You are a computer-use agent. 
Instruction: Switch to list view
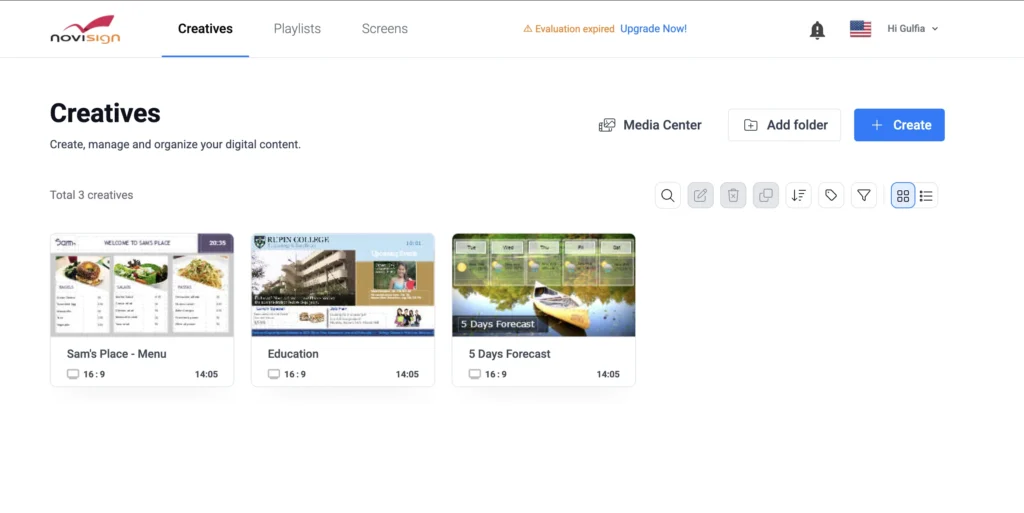click(x=926, y=195)
